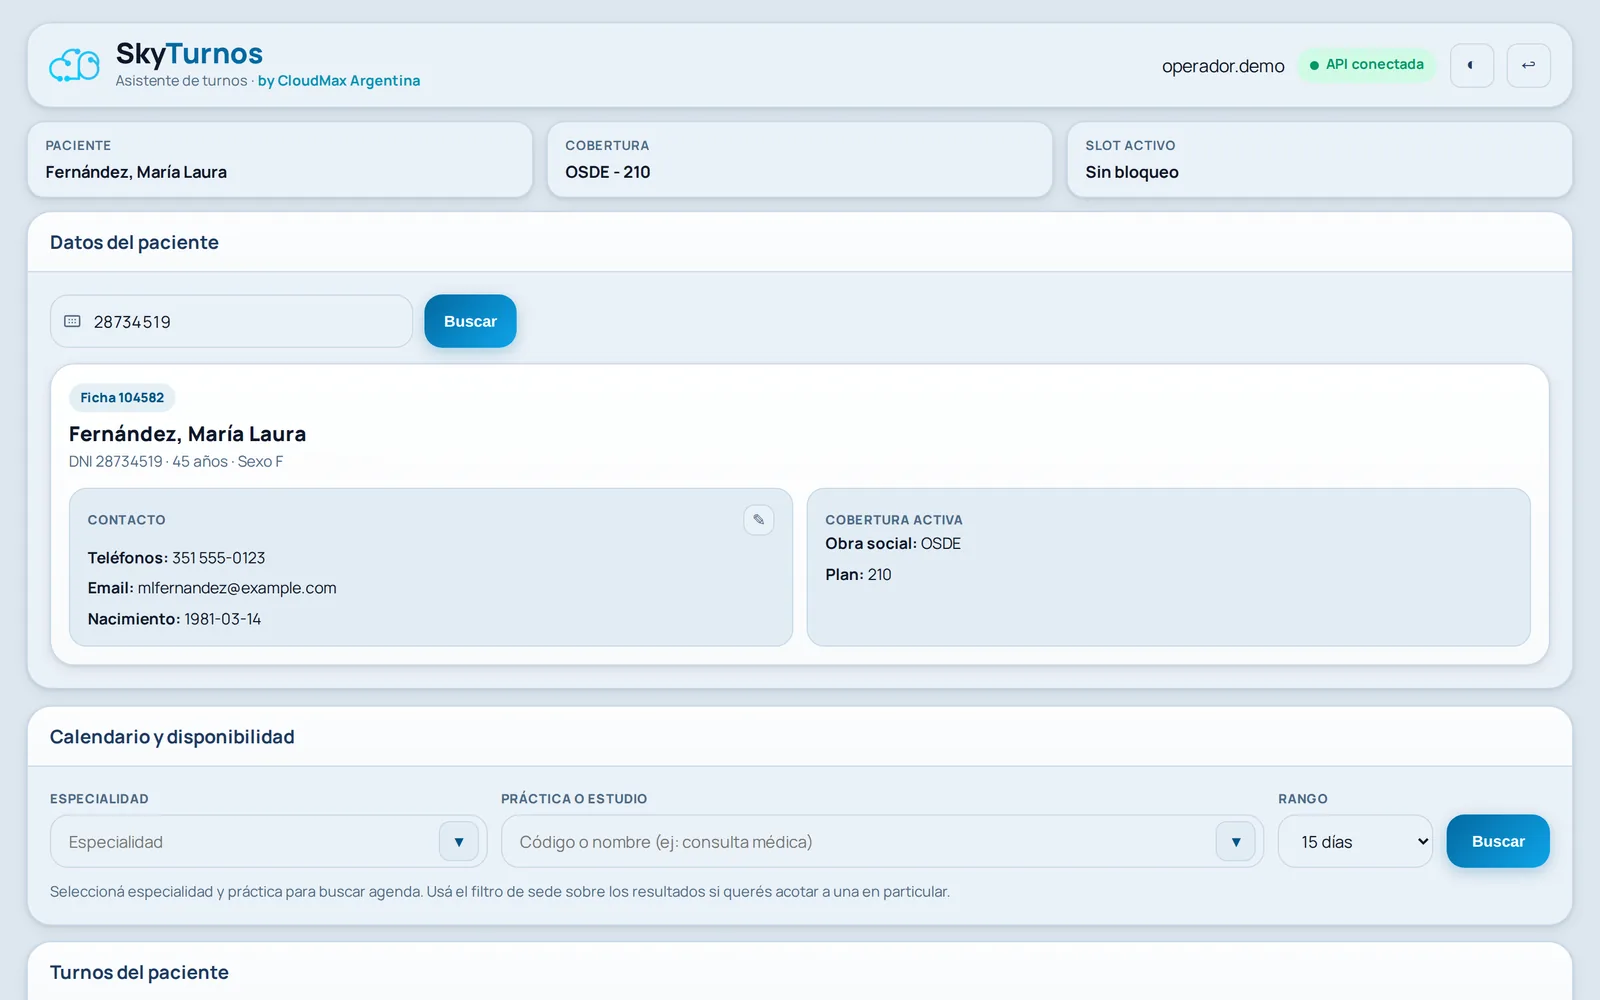This screenshot has height=1000, width=1600.
Task: Click the API conectada status badge
Action: (x=1367, y=65)
